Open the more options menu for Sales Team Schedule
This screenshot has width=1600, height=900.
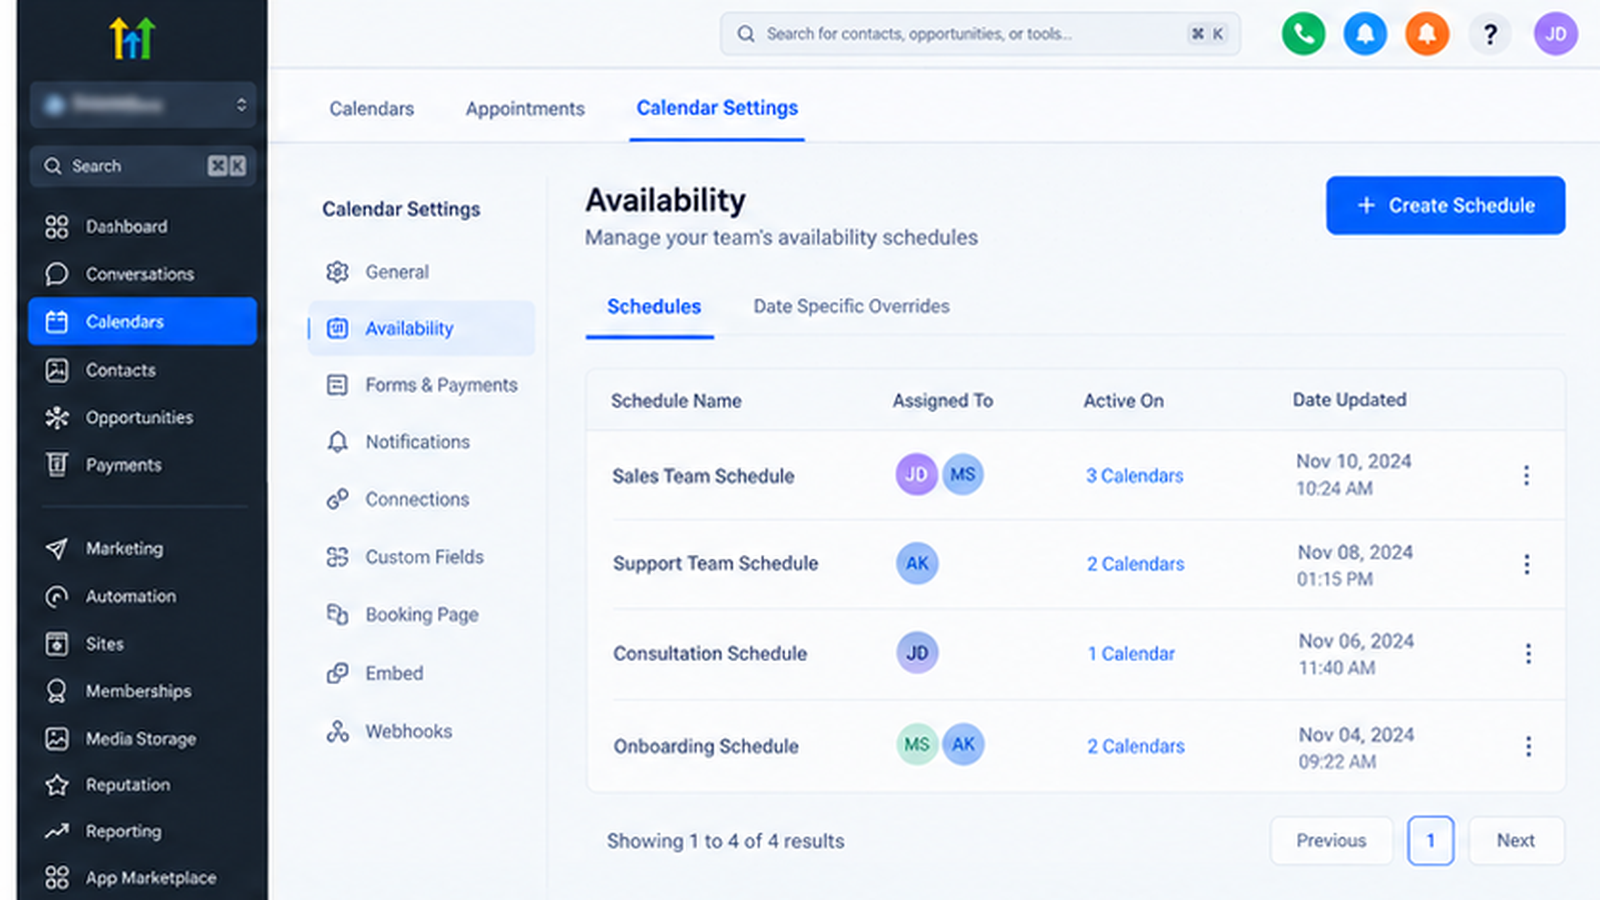coord(1526,475)
